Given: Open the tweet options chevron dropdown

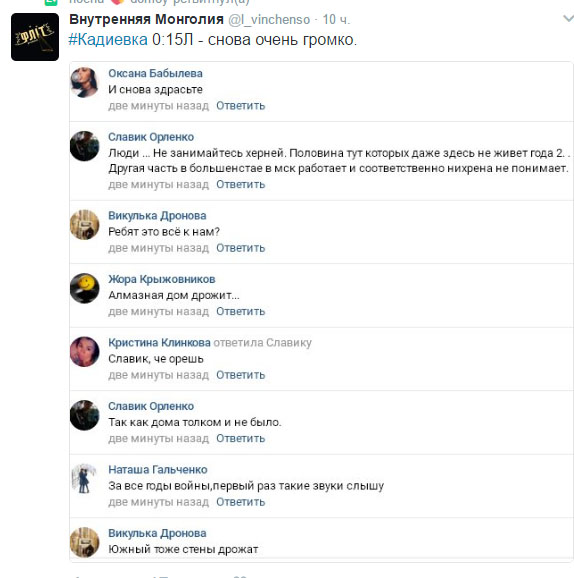Looking at the screenshot, I should 568,18.
